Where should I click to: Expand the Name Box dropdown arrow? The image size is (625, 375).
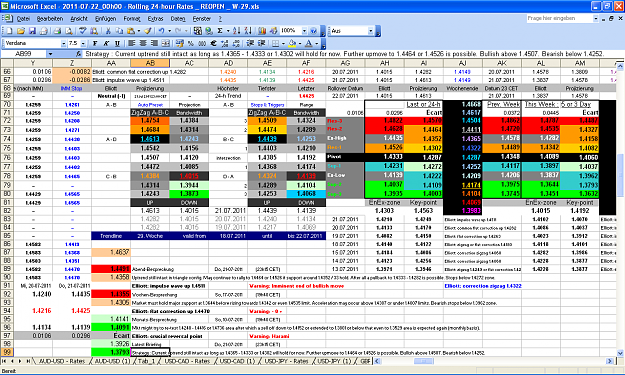(50, 54)
